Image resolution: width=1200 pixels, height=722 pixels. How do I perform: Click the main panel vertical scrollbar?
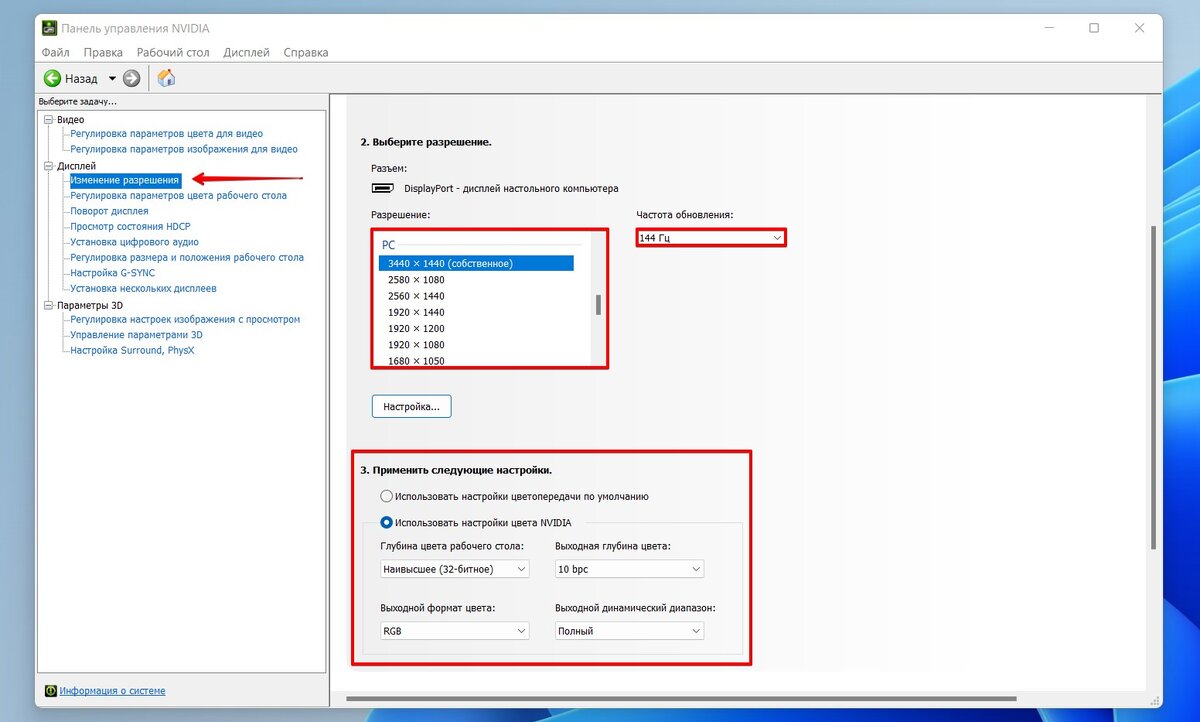point(1152,387)
